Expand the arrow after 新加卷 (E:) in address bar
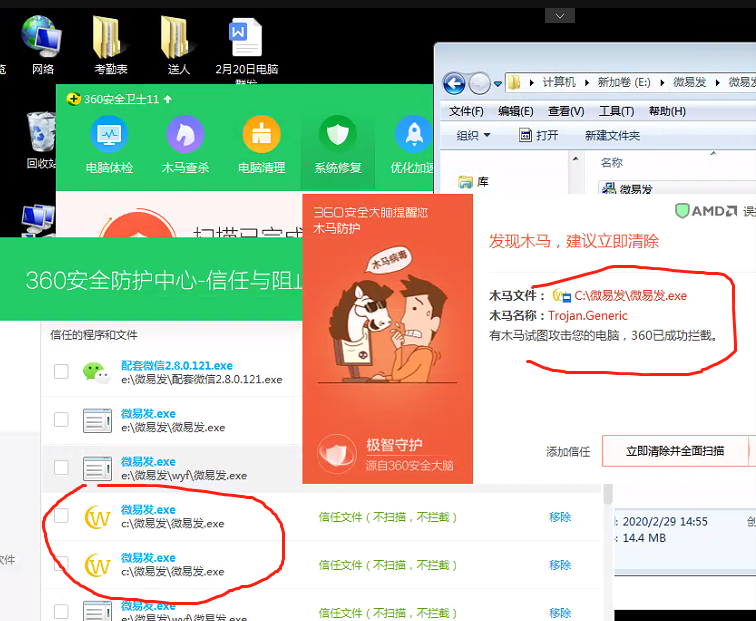This screenshot has width=756, height=621. pos(662,82)
